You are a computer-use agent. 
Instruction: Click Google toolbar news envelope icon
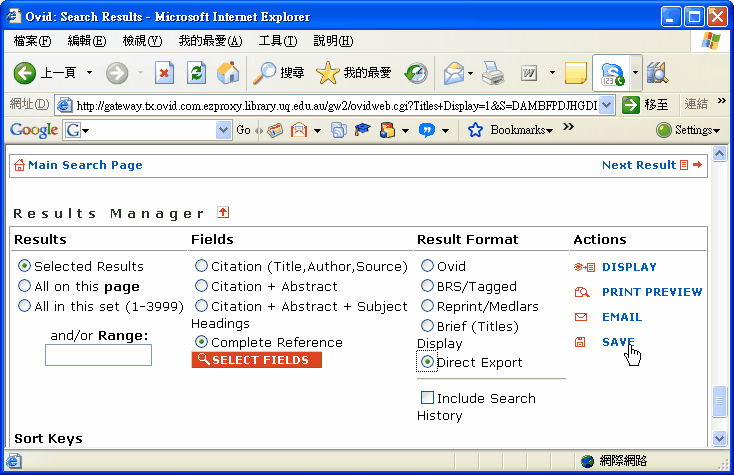coord(299,130)
